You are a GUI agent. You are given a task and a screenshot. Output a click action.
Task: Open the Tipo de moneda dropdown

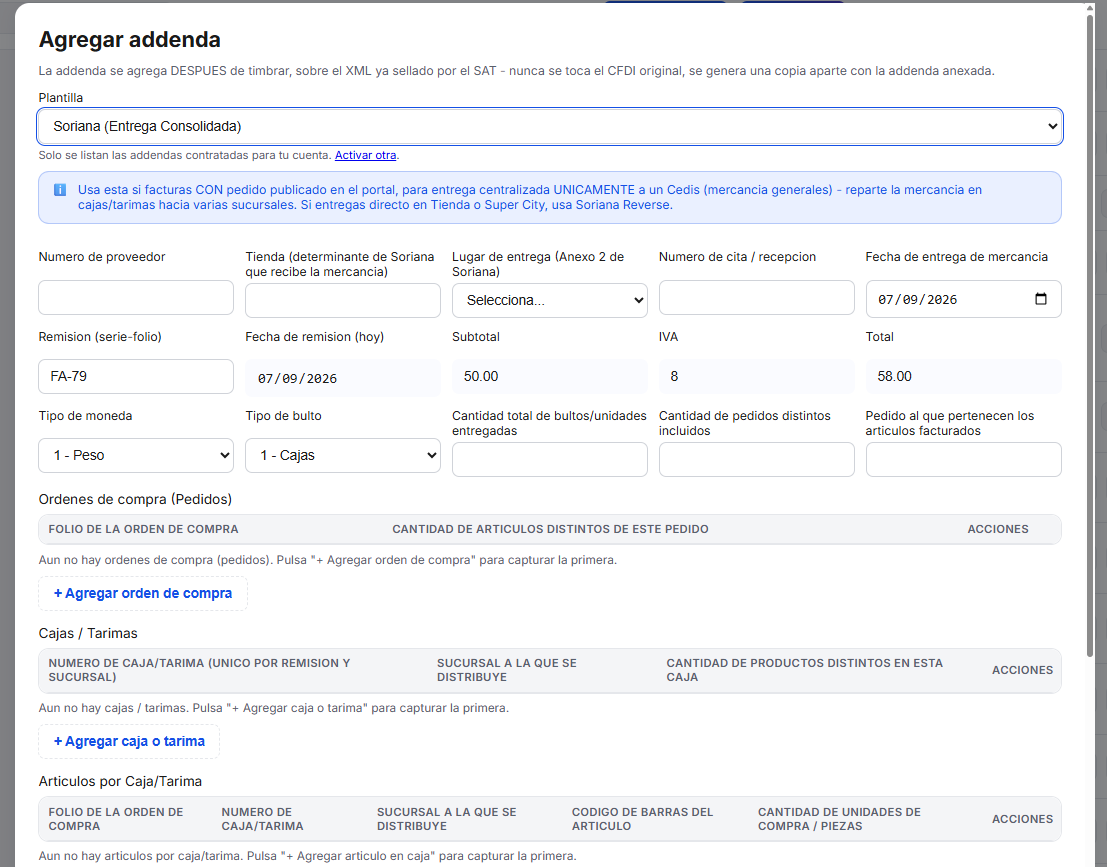[136, 455]
